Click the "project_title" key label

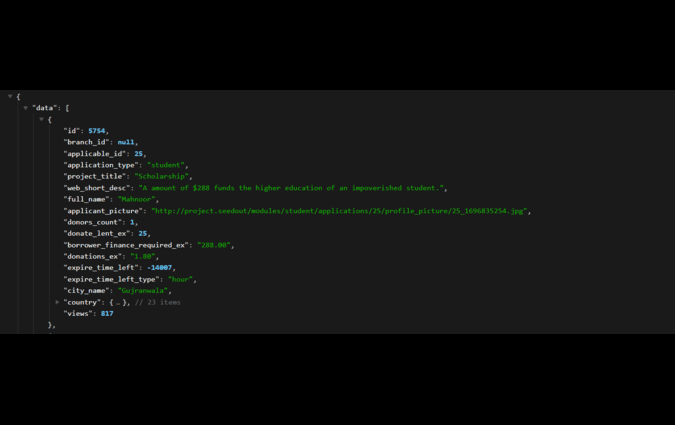(x=95, y=176)
